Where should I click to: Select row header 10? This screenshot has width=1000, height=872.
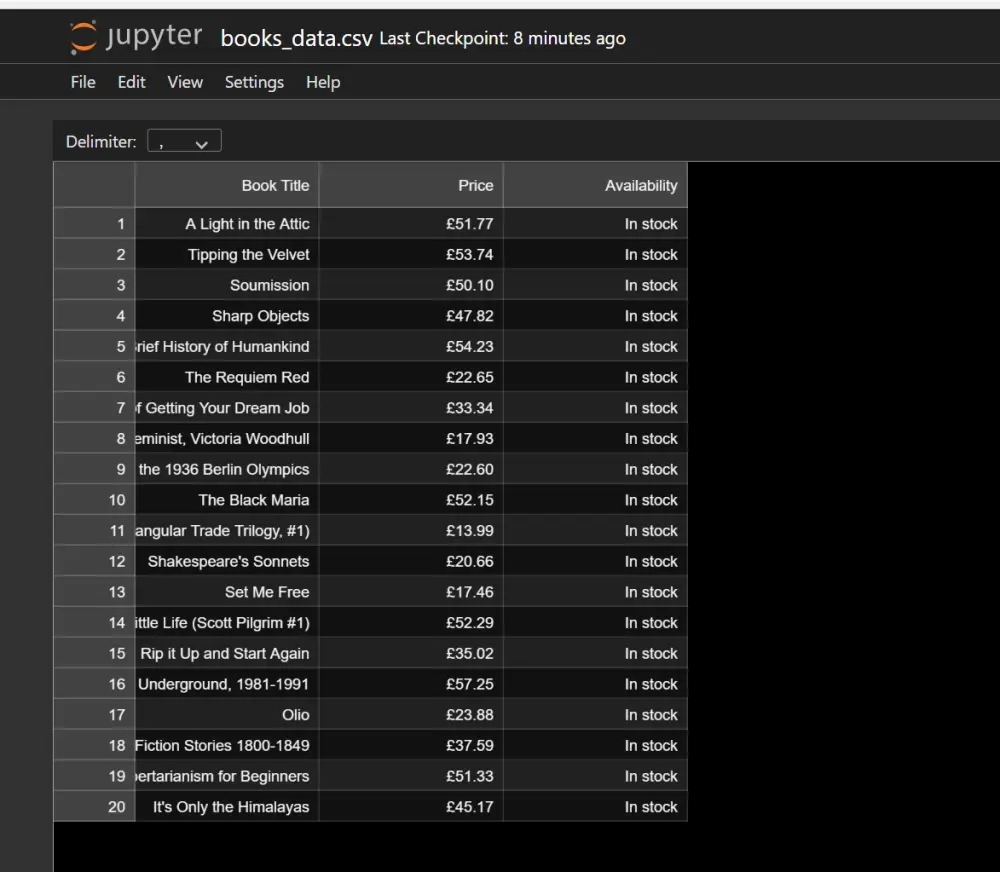coord(94,500)
